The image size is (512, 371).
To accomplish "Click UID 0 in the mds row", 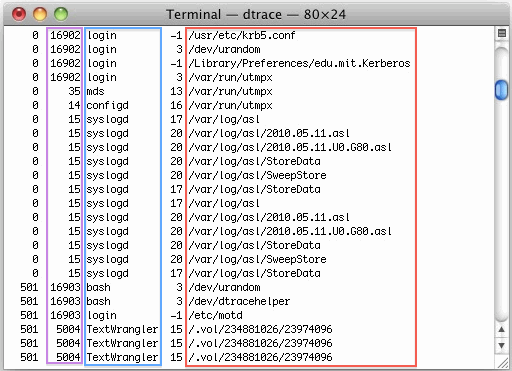I will point(35,91).
